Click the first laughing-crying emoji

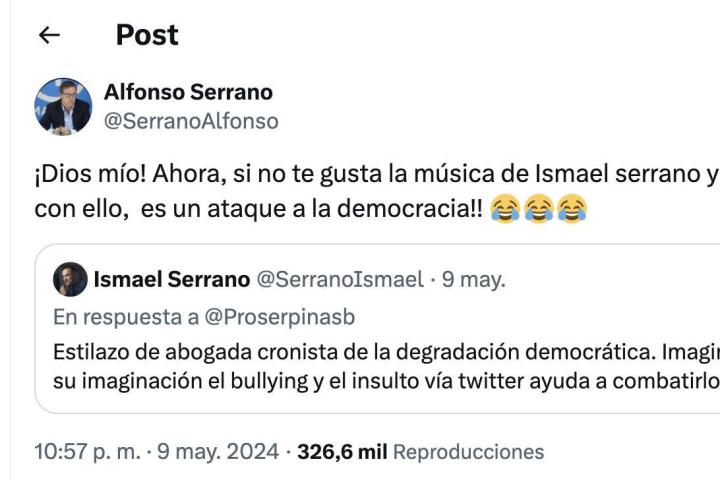pyautogui.click(x=508, y=209)
